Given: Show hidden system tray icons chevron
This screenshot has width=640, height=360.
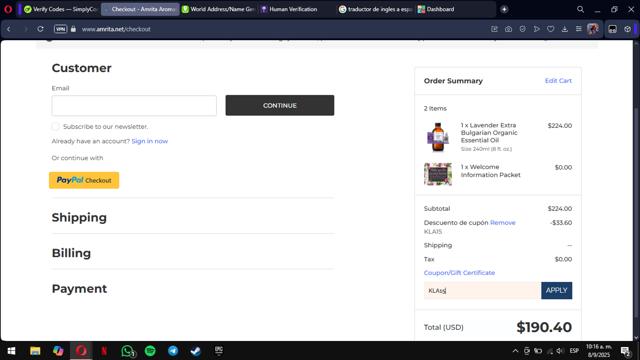Looking at the screenshot, I should tap(515, 351).
